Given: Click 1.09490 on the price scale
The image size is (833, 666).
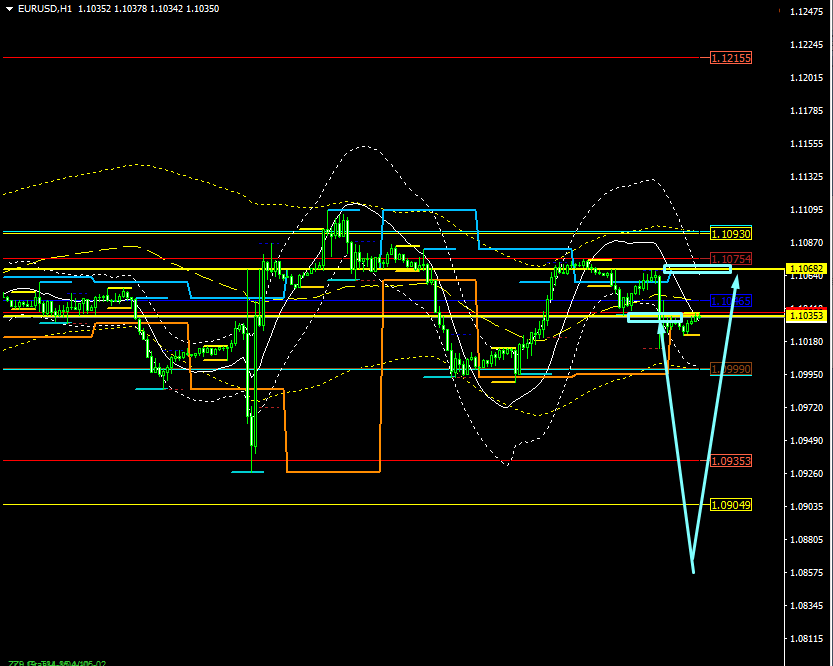Looking at the screenshot, I should tap(806, 440).
